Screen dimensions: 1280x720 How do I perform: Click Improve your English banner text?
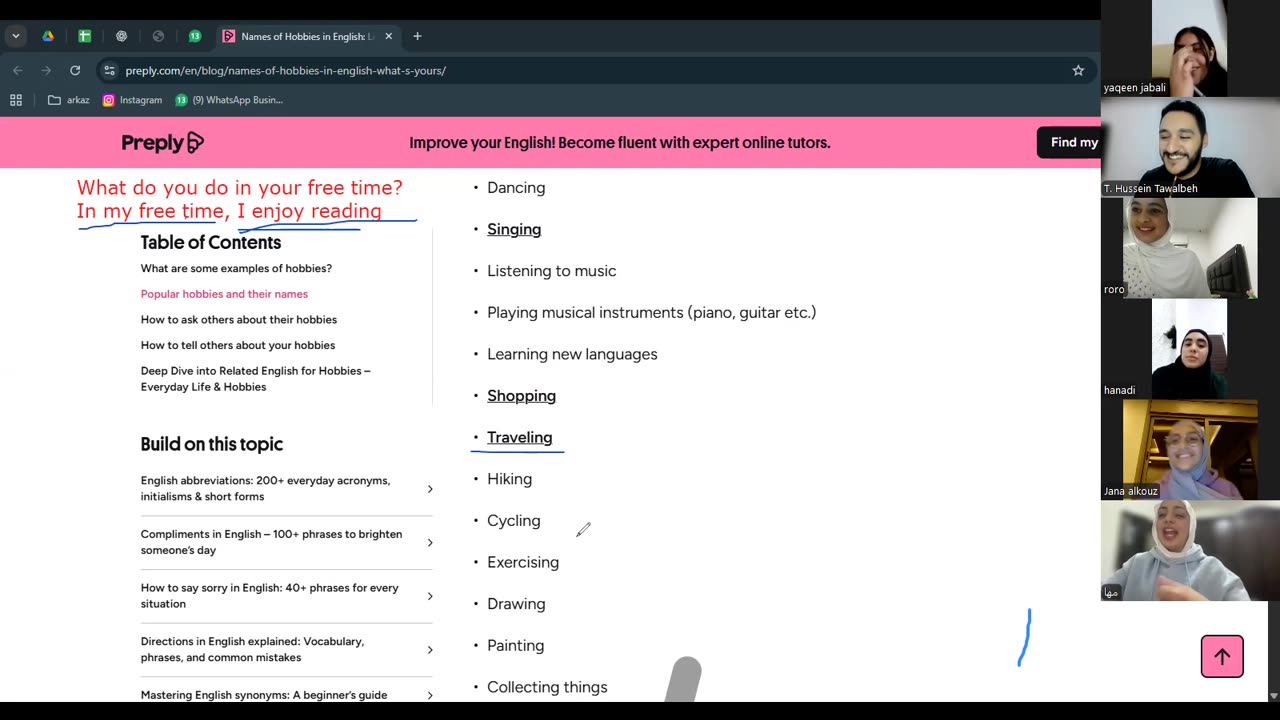[x=620, y=143]
